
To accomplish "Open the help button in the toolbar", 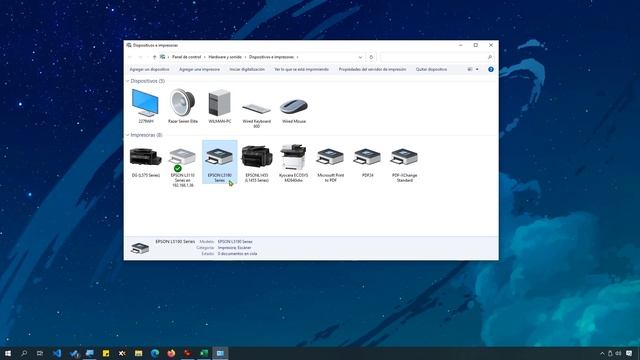I will pyautogui.click(x=491, y=69).
